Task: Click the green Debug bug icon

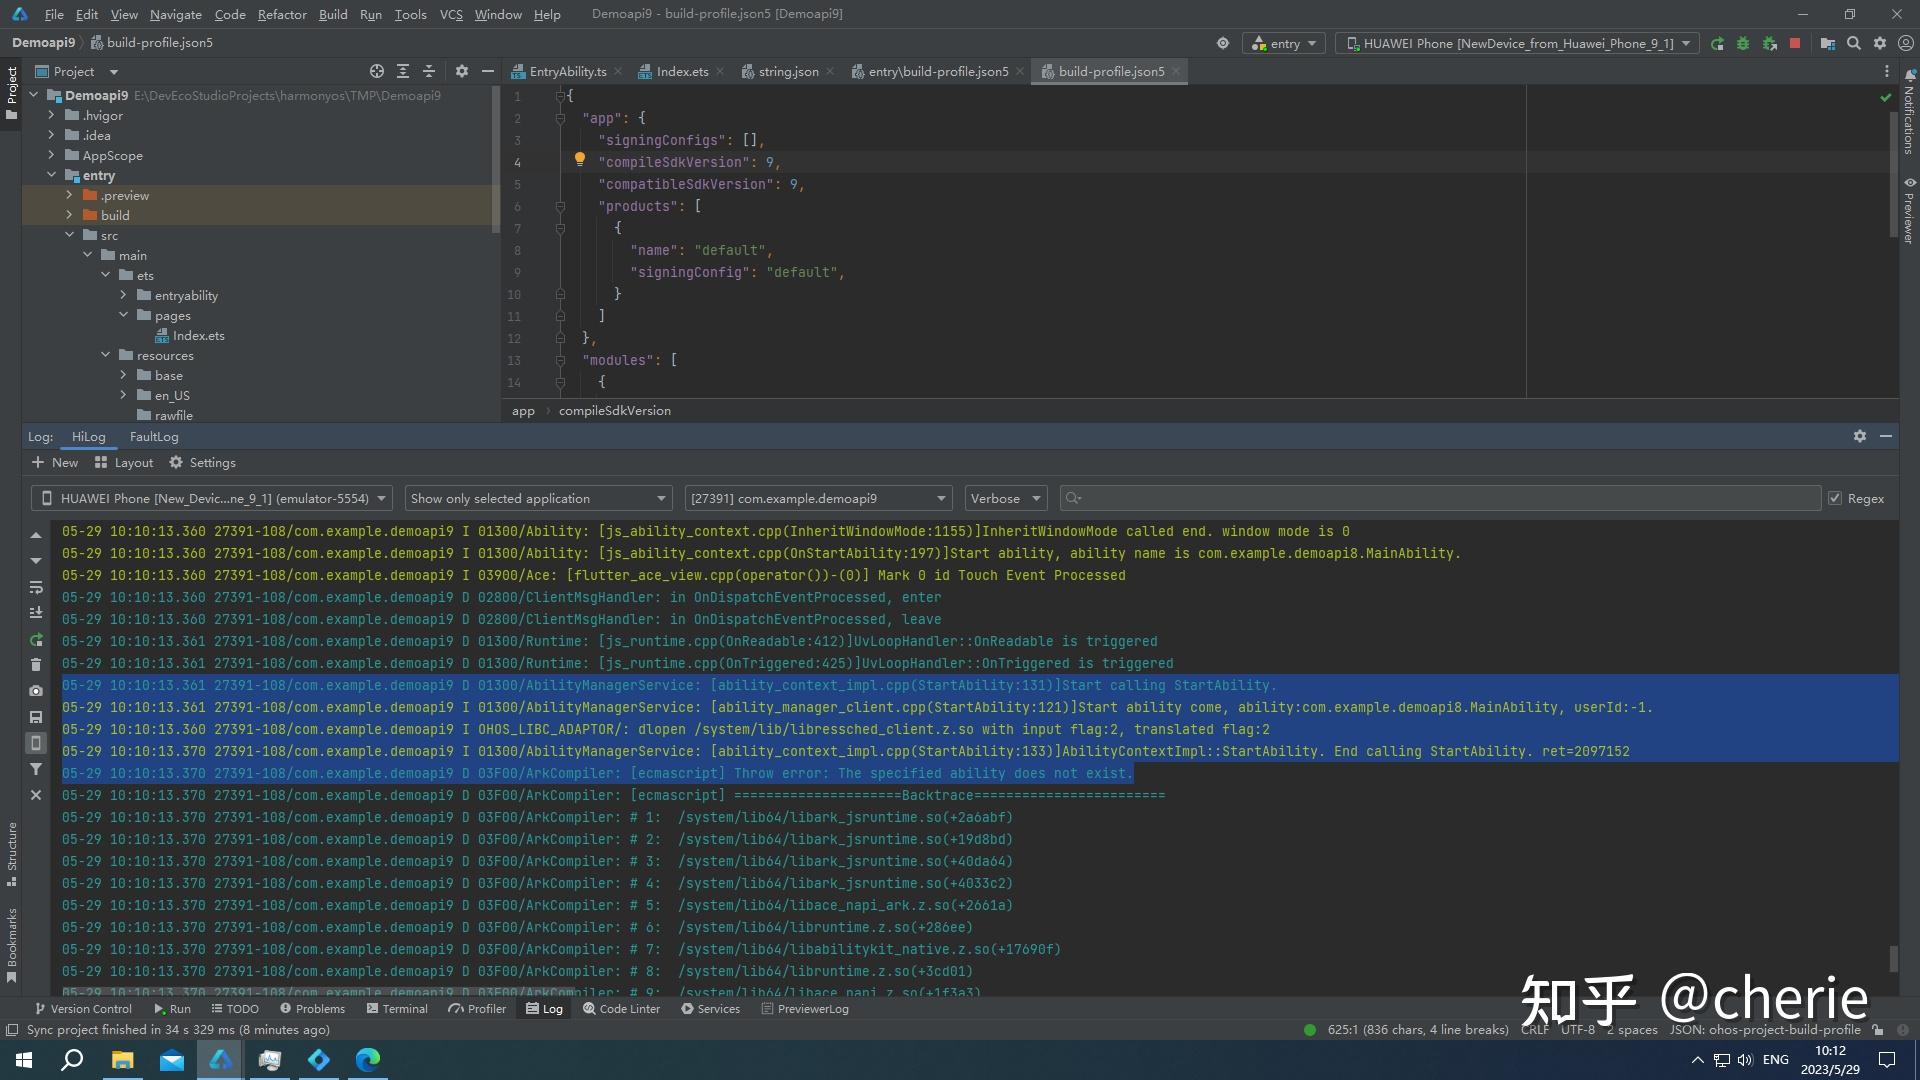Action: pos(1743,43)
